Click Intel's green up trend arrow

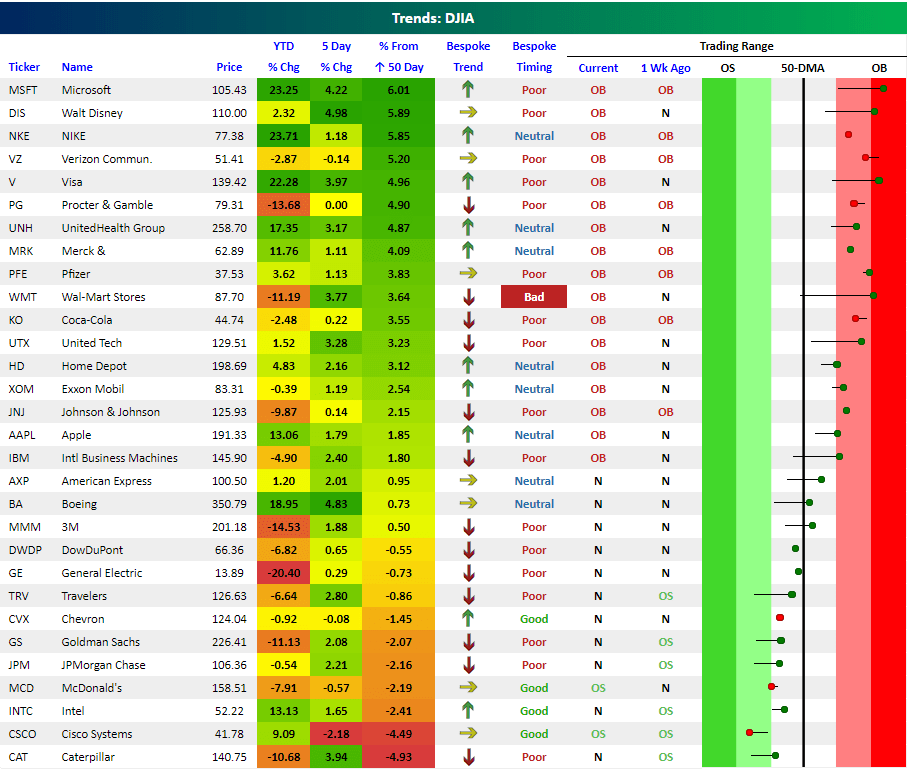[468, 711]
